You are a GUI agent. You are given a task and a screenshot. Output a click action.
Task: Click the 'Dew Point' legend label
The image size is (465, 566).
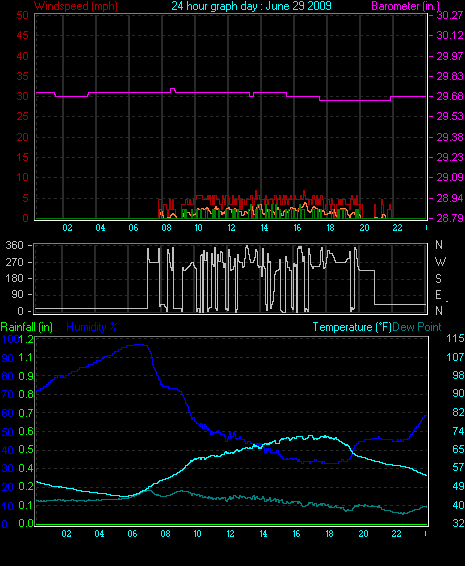tap(417, 327)
